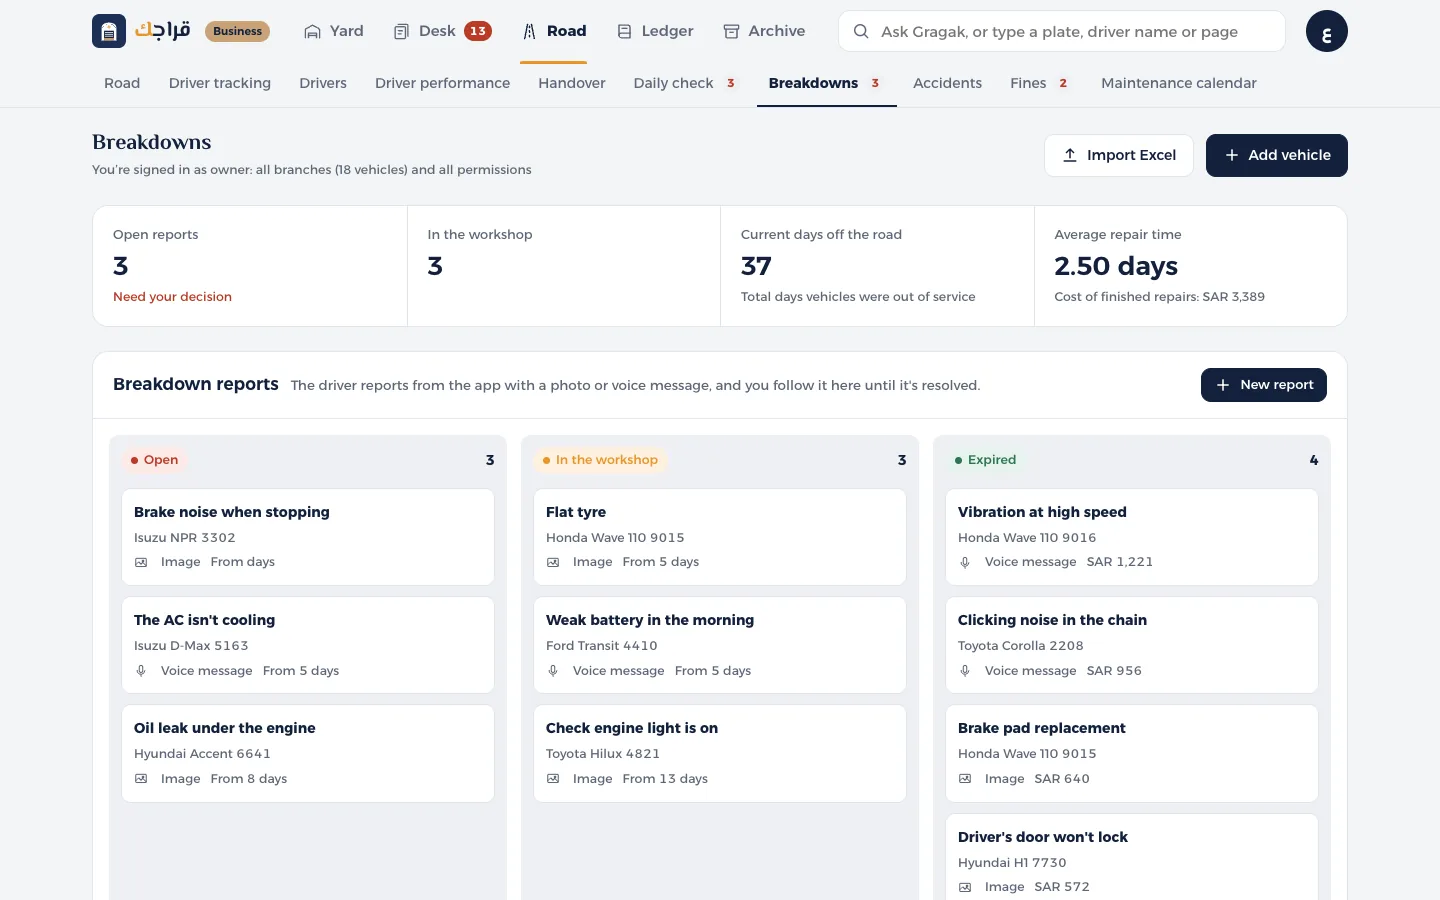Click the Archive box icon
The height and width of the screenshot is (900, 1440).
coord(731,32)
